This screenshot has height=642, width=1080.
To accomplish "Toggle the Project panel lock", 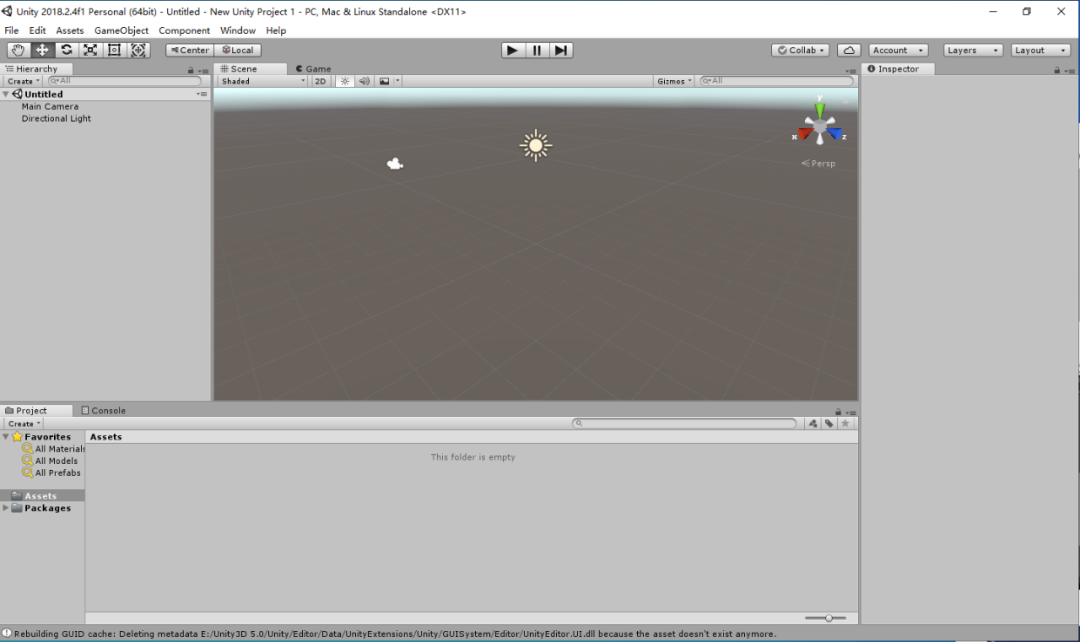I will click(x=838, y=412).
